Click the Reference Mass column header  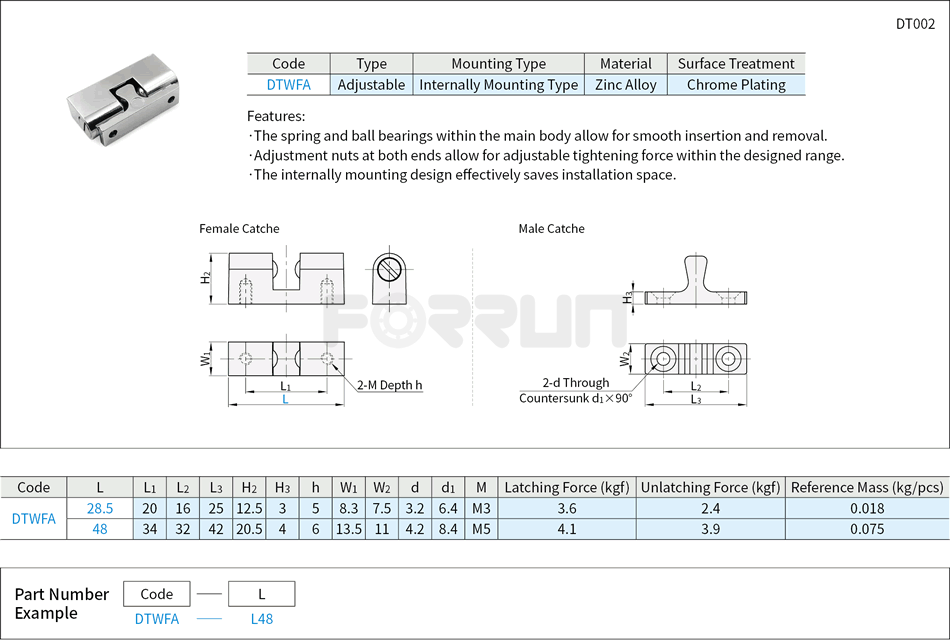point(866,488)
